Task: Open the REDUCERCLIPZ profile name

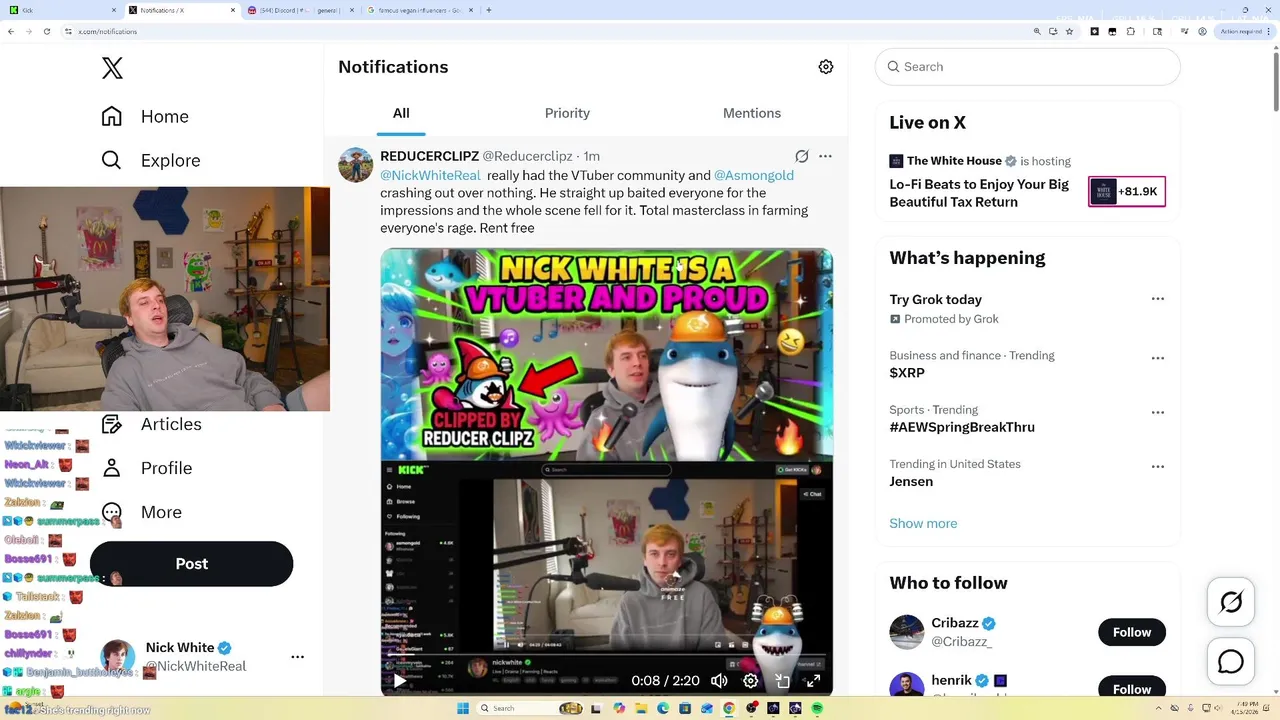Action: click(x=429, y=156)
